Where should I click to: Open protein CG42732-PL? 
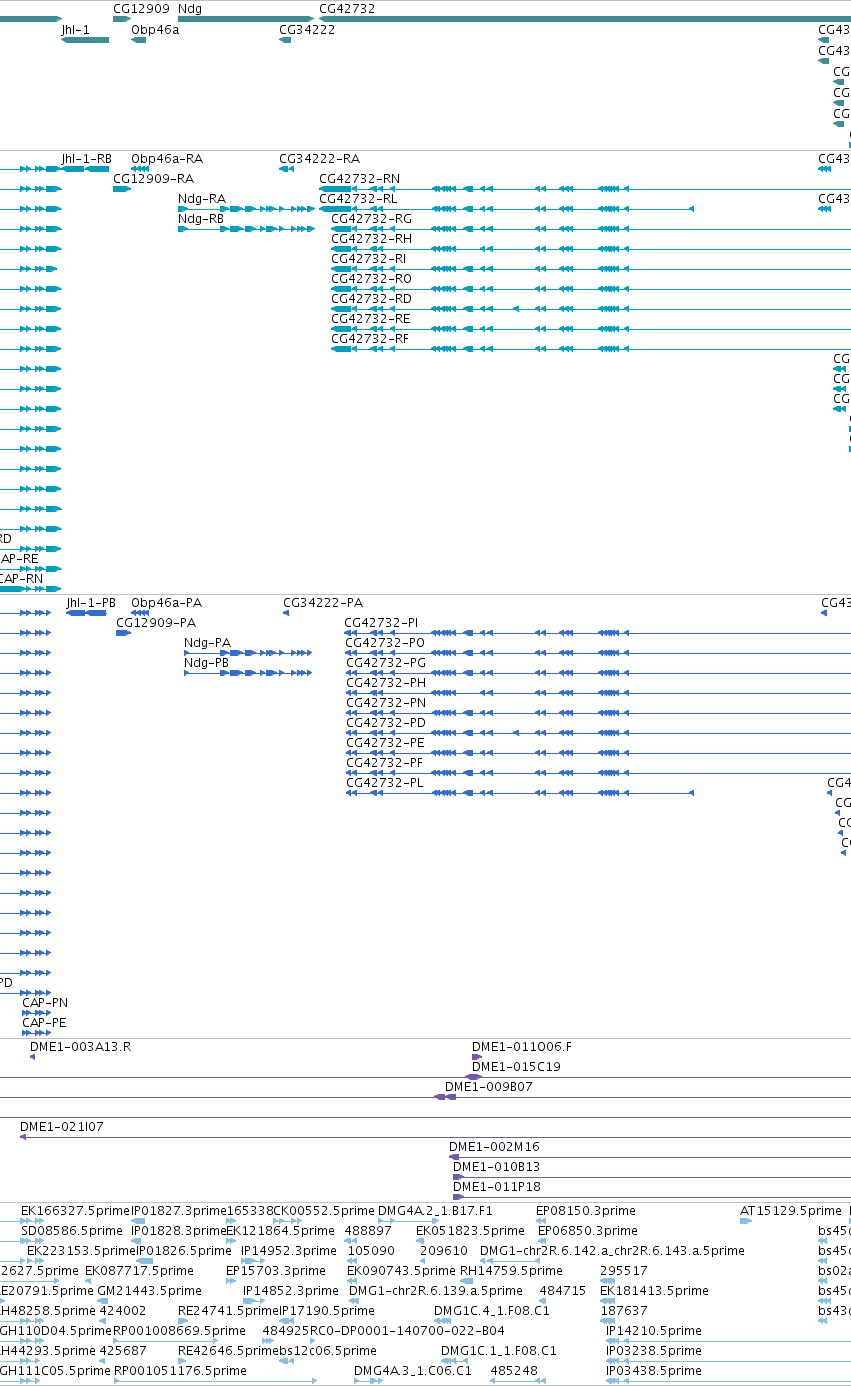pos(384,782)
